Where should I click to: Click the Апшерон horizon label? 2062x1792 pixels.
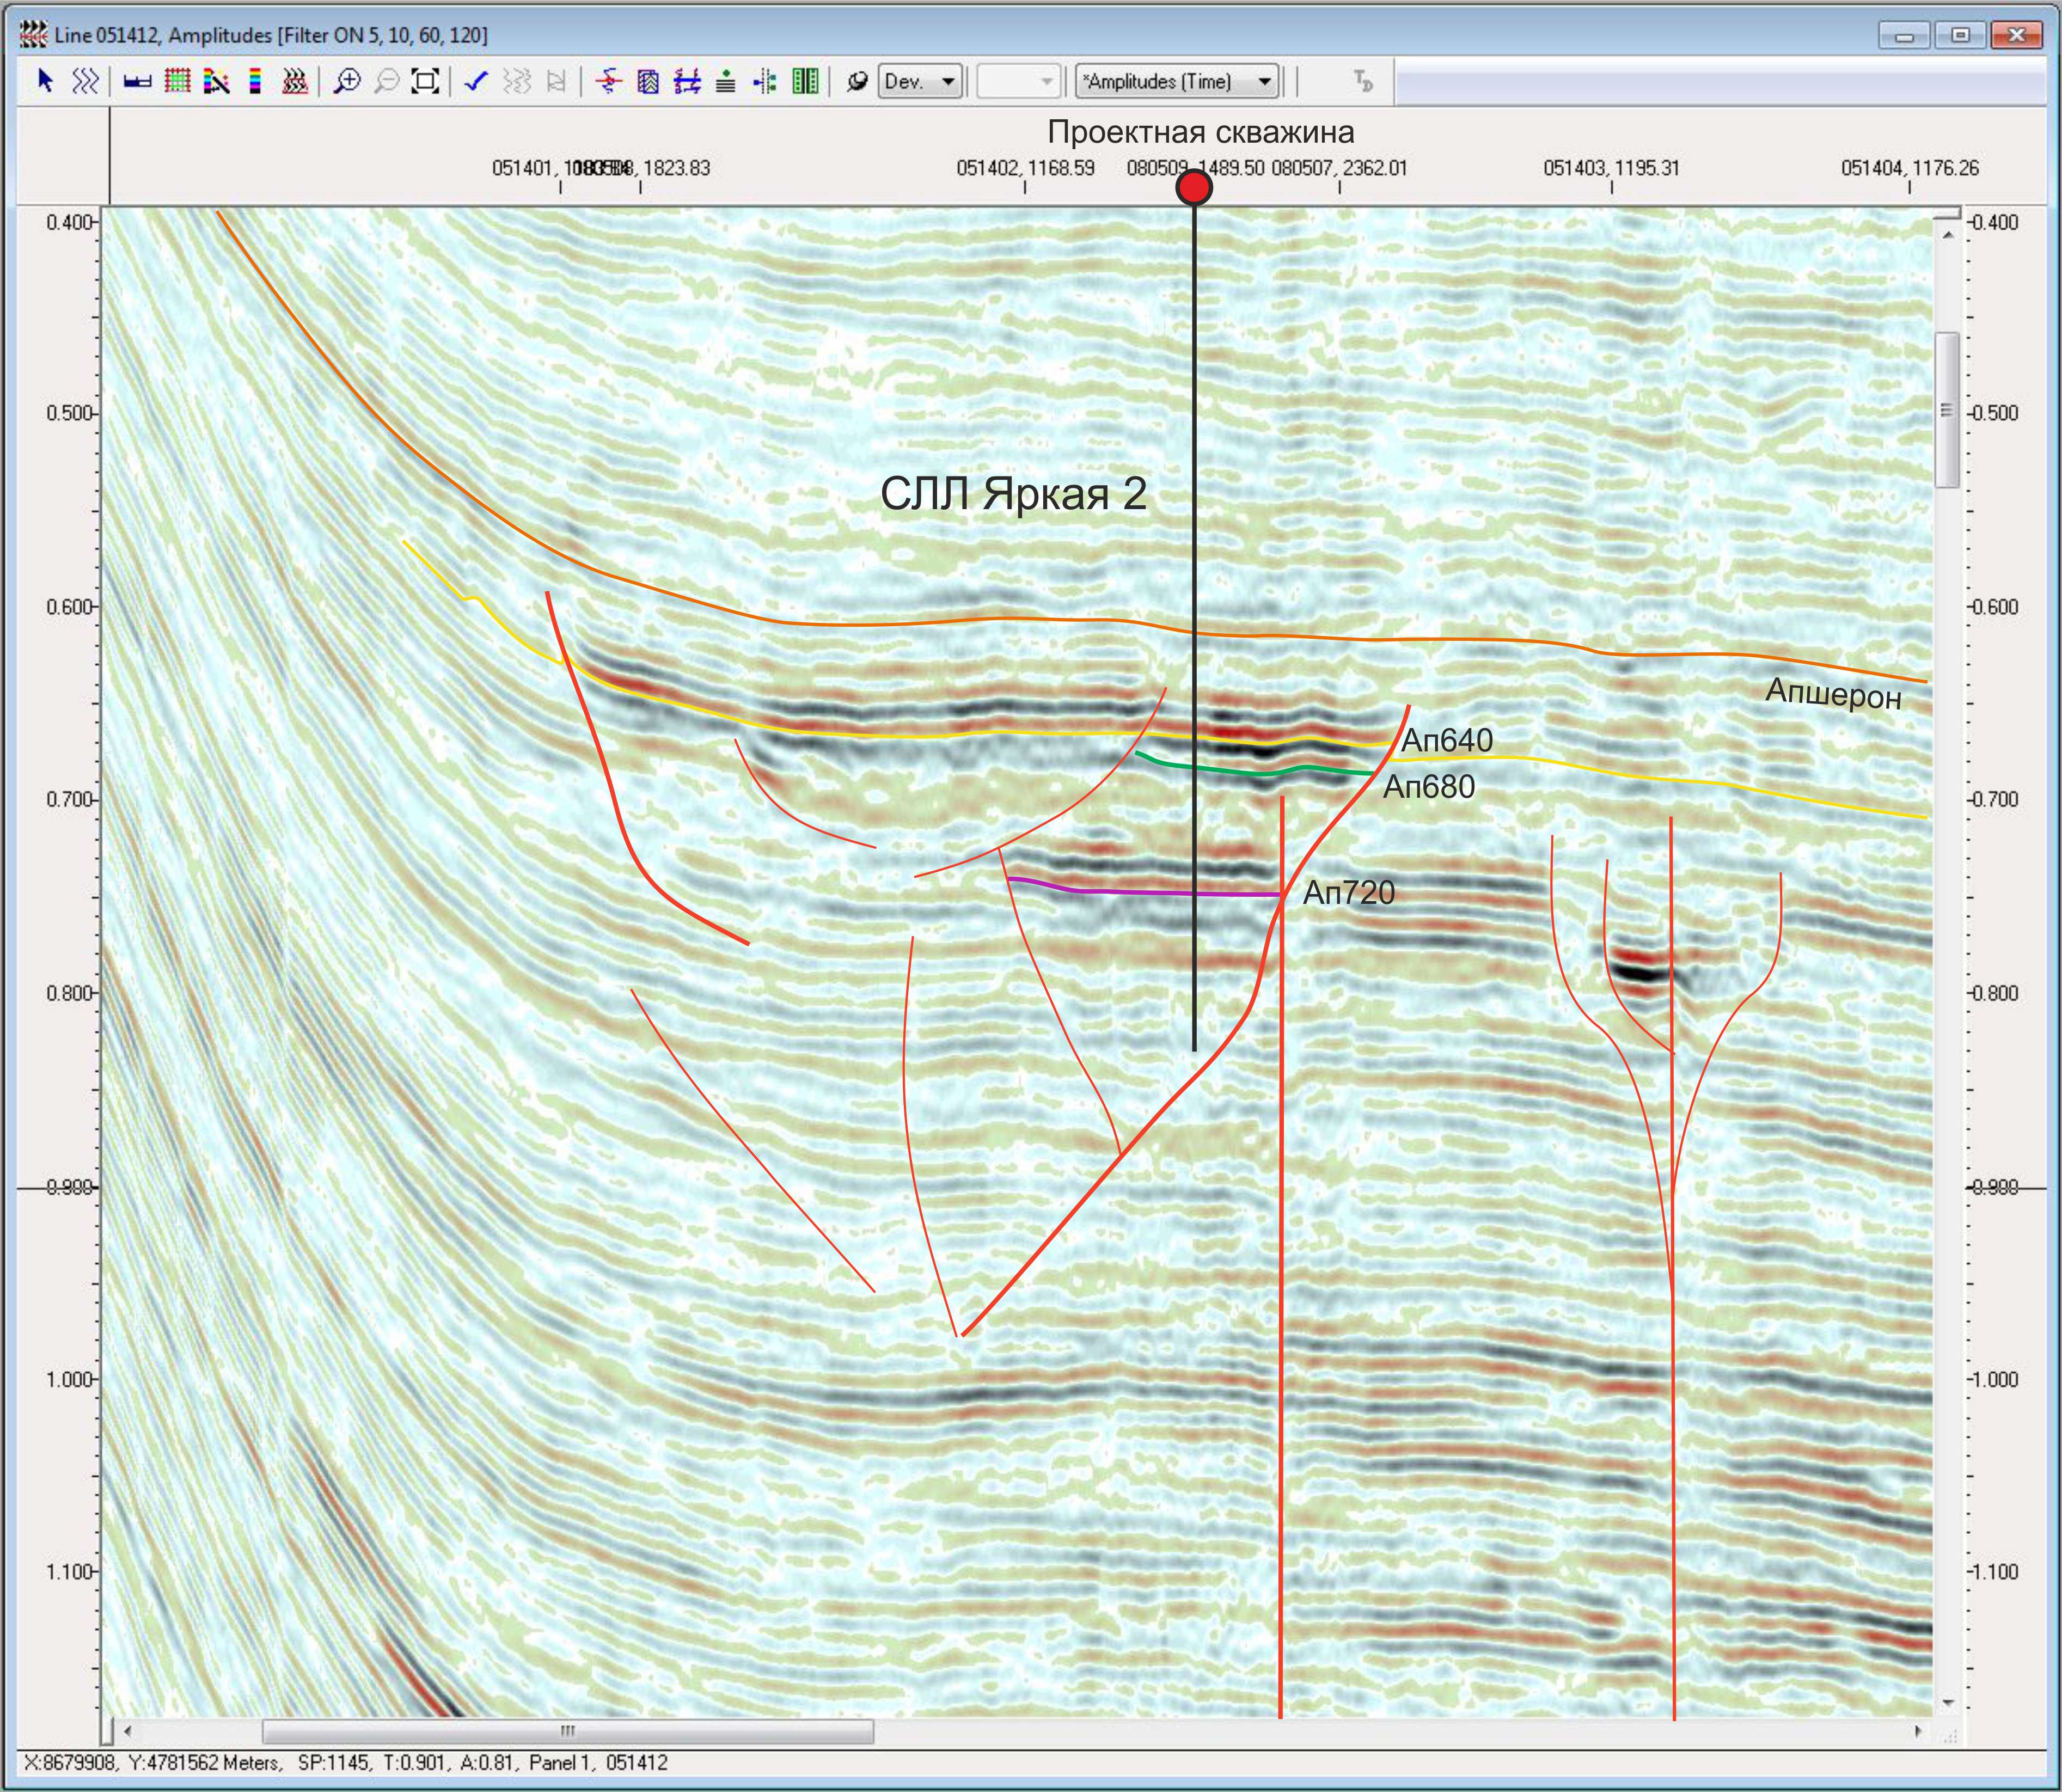pos(1833,693)
